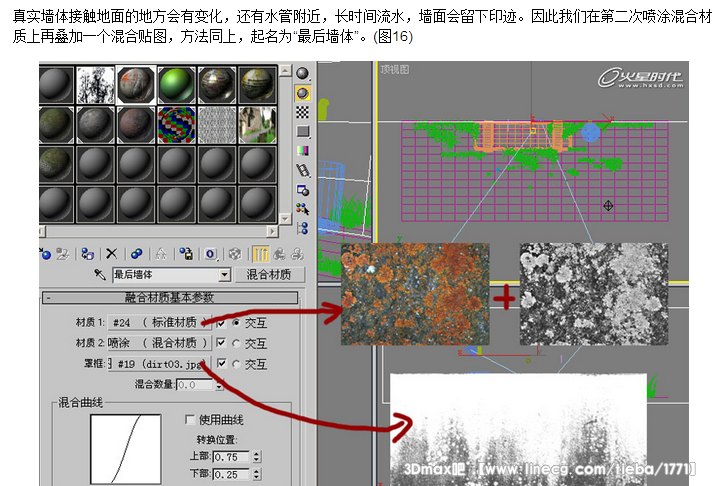
Task: Click the Put Material to Scene icon
Action: pos(63,254)
